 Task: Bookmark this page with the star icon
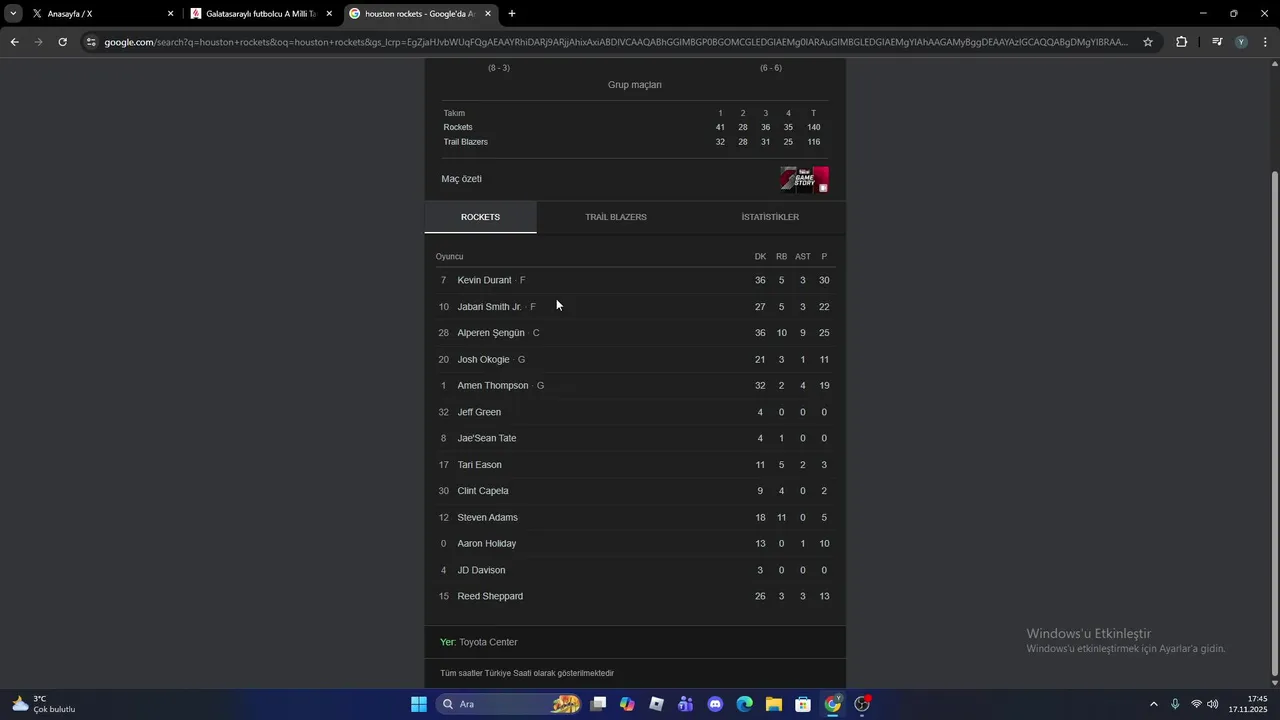(x=1148, y=42)
